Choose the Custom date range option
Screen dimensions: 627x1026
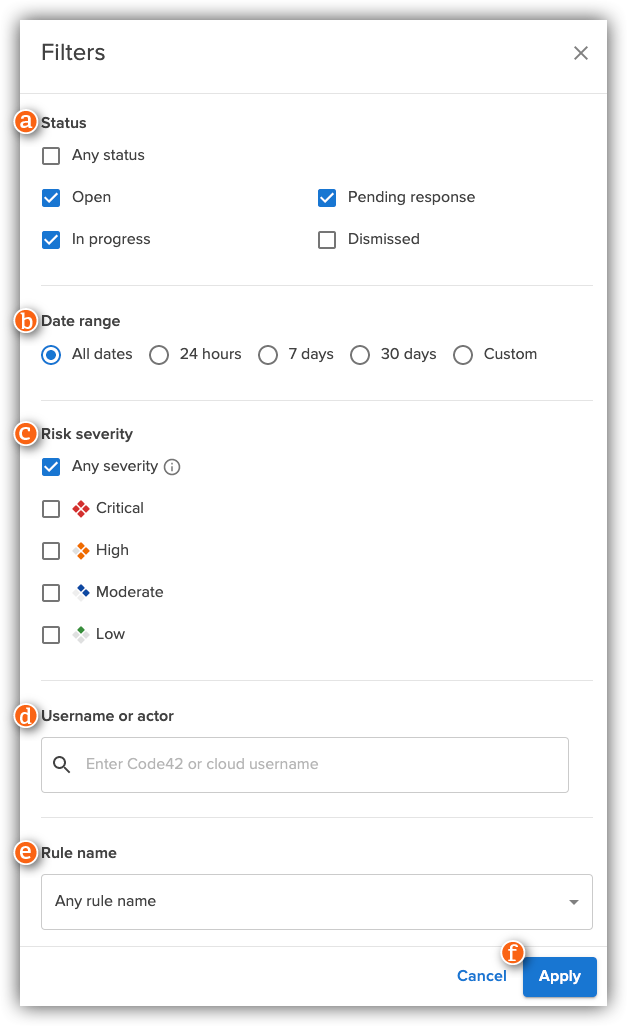point(463,355)
